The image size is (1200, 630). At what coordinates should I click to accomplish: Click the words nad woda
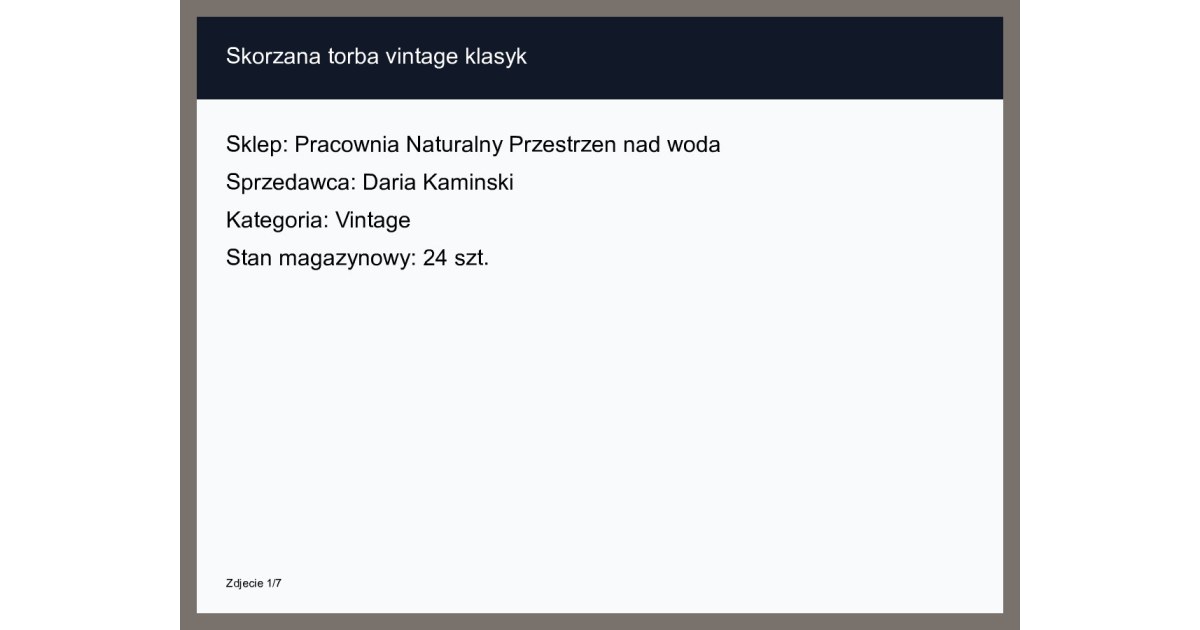(671, 145)
